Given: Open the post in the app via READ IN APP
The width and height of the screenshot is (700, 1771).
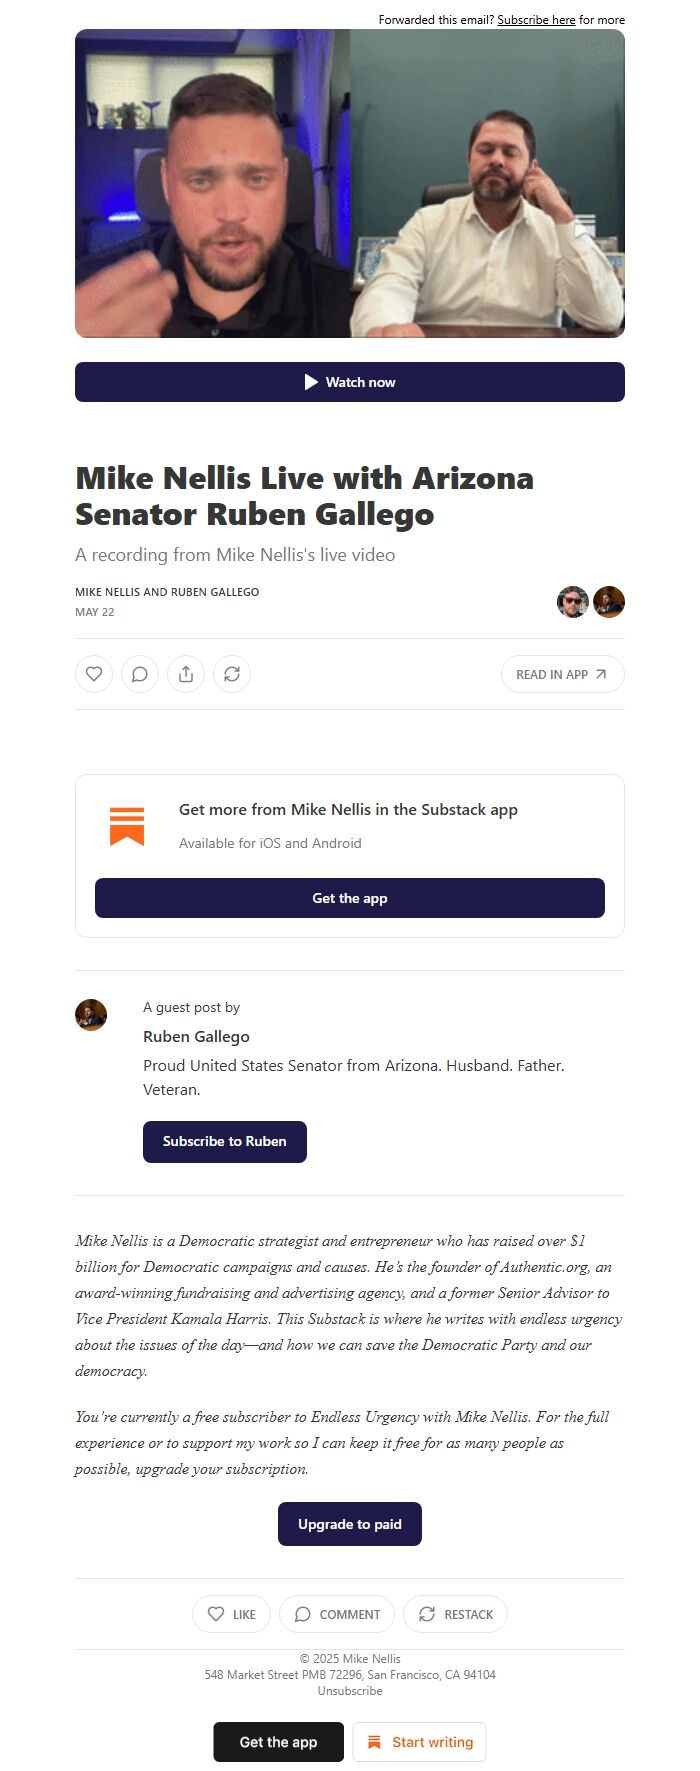Looking at the screenshot, I should tap(562, 674).
